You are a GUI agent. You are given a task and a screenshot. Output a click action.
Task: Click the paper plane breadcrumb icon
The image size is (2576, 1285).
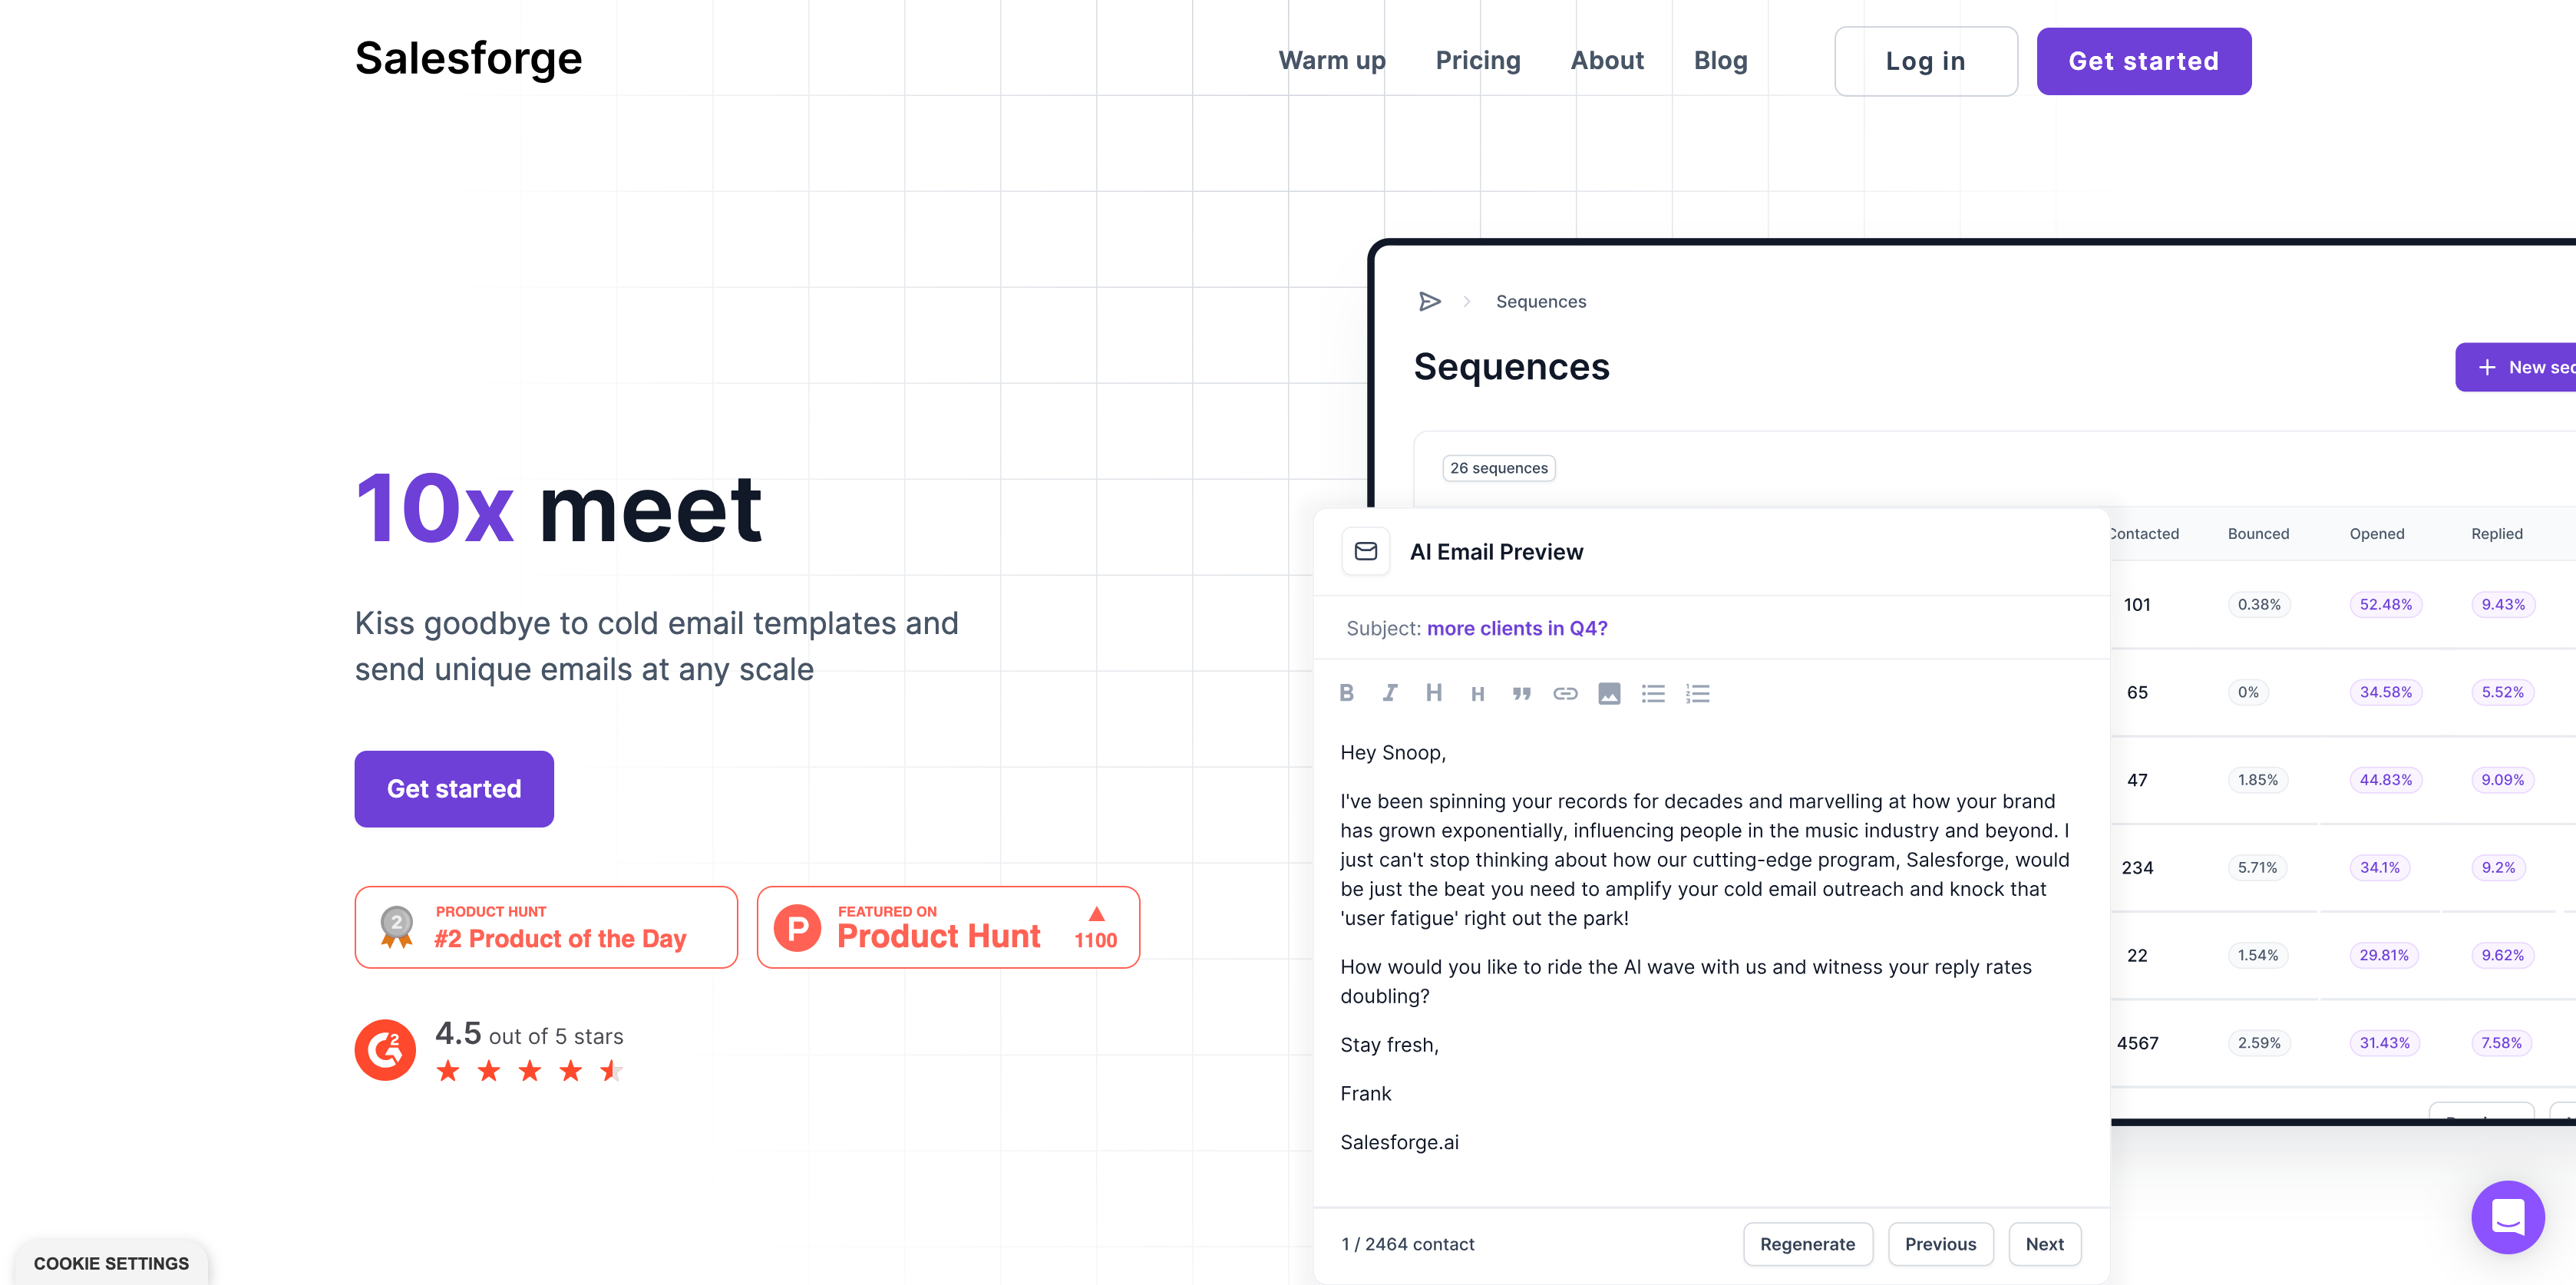(x=1429, y=301)
